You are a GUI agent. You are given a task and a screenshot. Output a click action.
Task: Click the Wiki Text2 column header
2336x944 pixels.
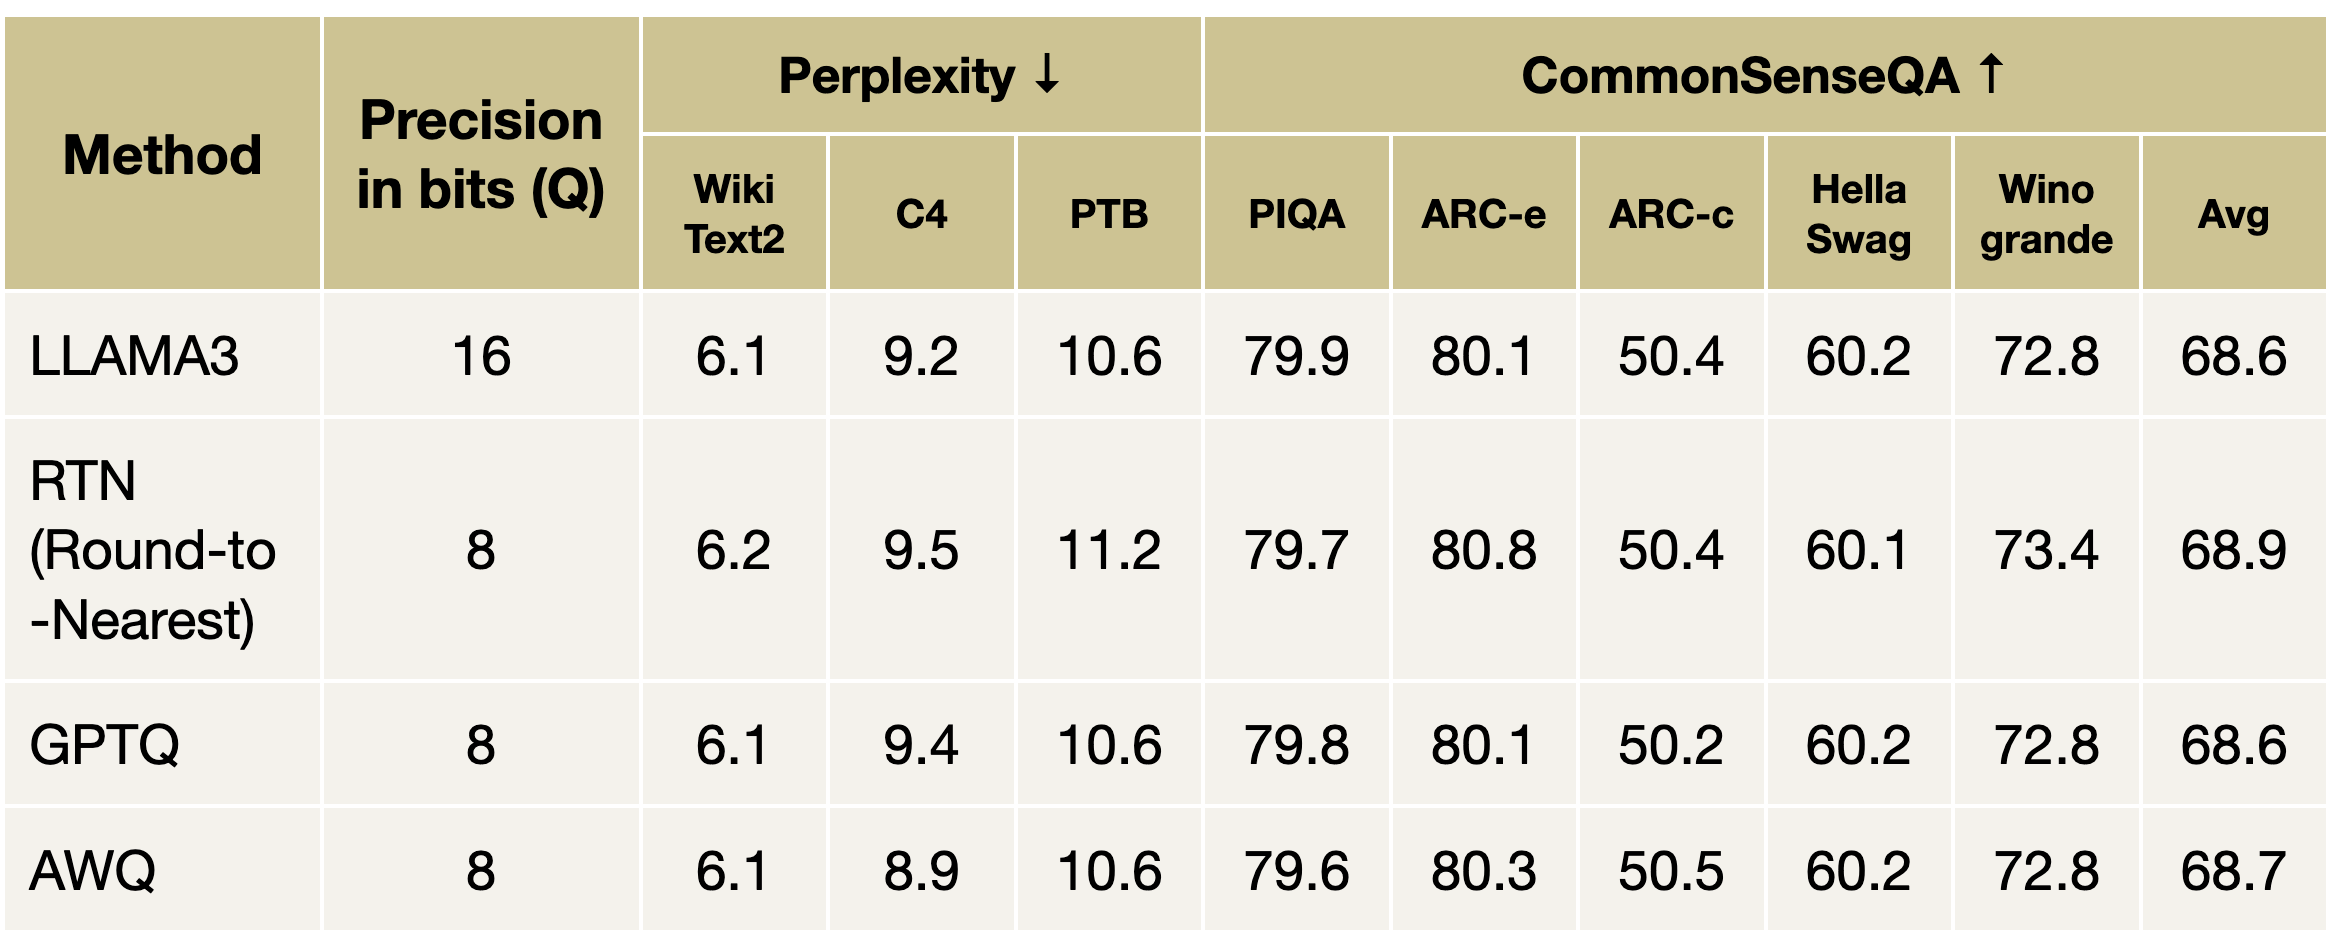point(734,214)
